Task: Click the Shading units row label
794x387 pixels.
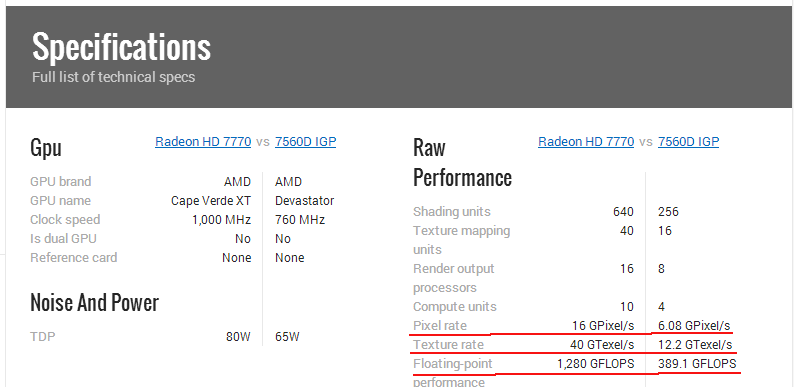Action: [x=452, y=212]
